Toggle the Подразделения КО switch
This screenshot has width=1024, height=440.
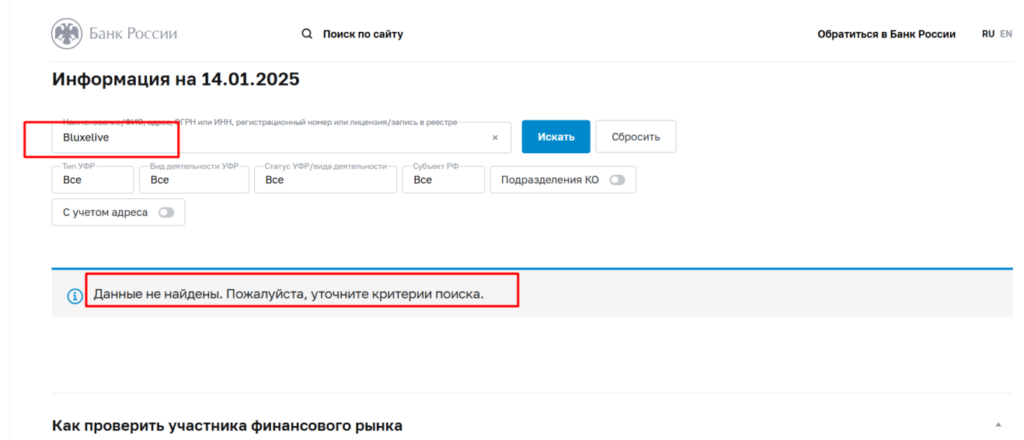pos(617,180)
